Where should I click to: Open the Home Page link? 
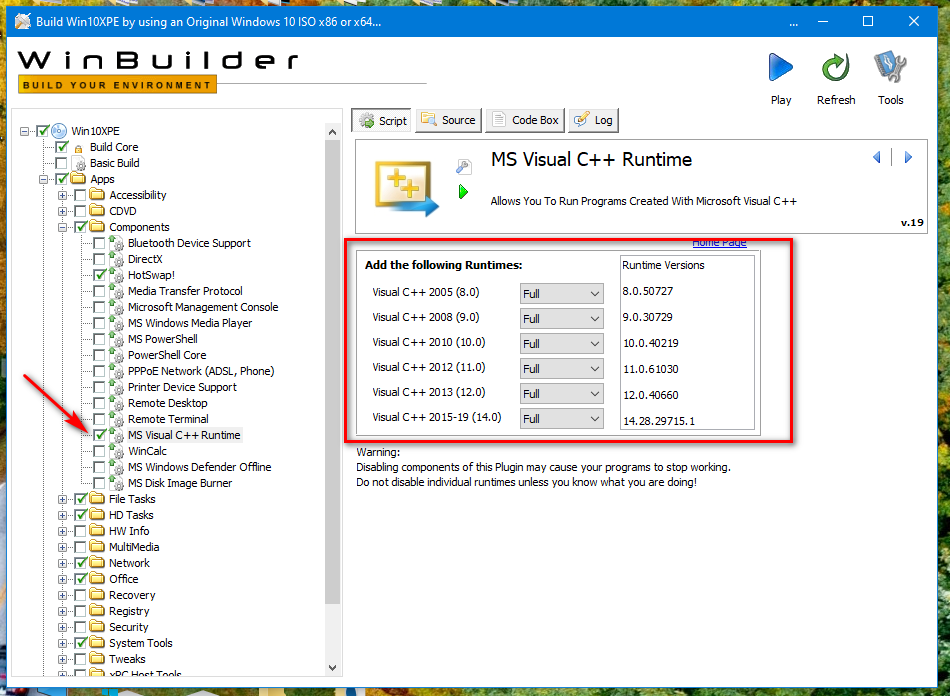pos(719,243)
